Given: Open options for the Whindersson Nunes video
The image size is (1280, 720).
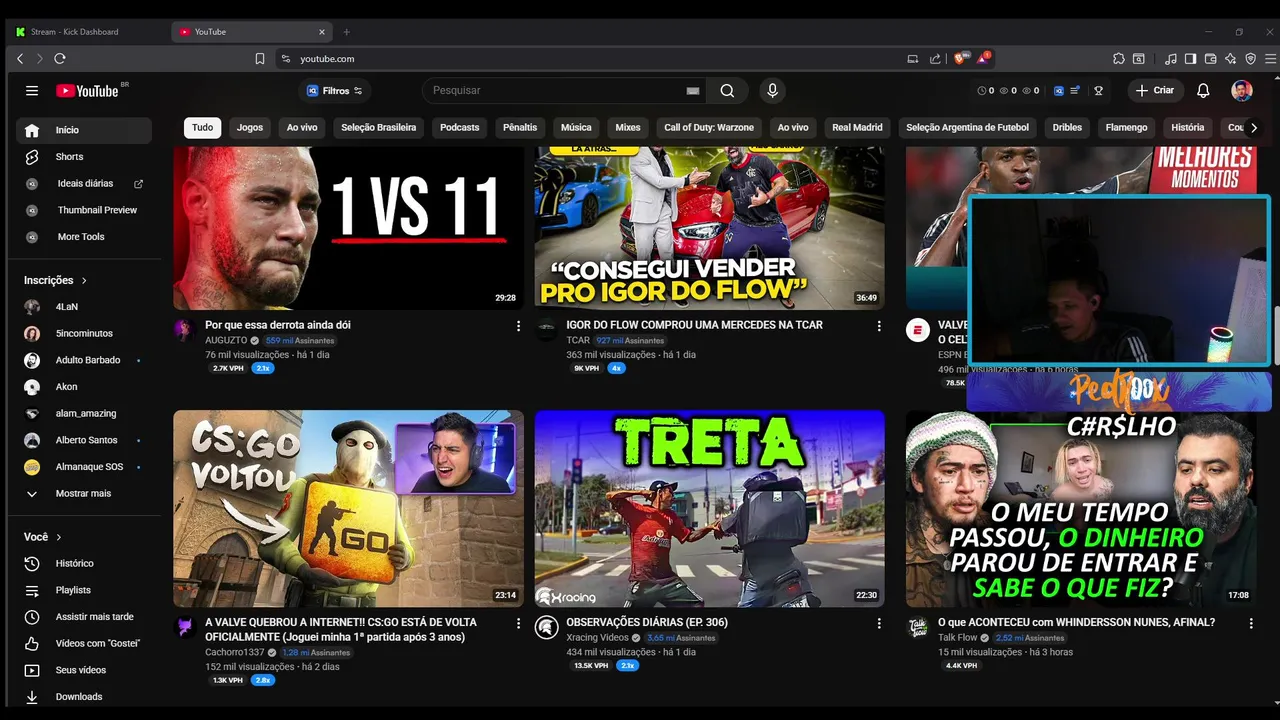Looking at the screenshot, I should click(1251, 623).
